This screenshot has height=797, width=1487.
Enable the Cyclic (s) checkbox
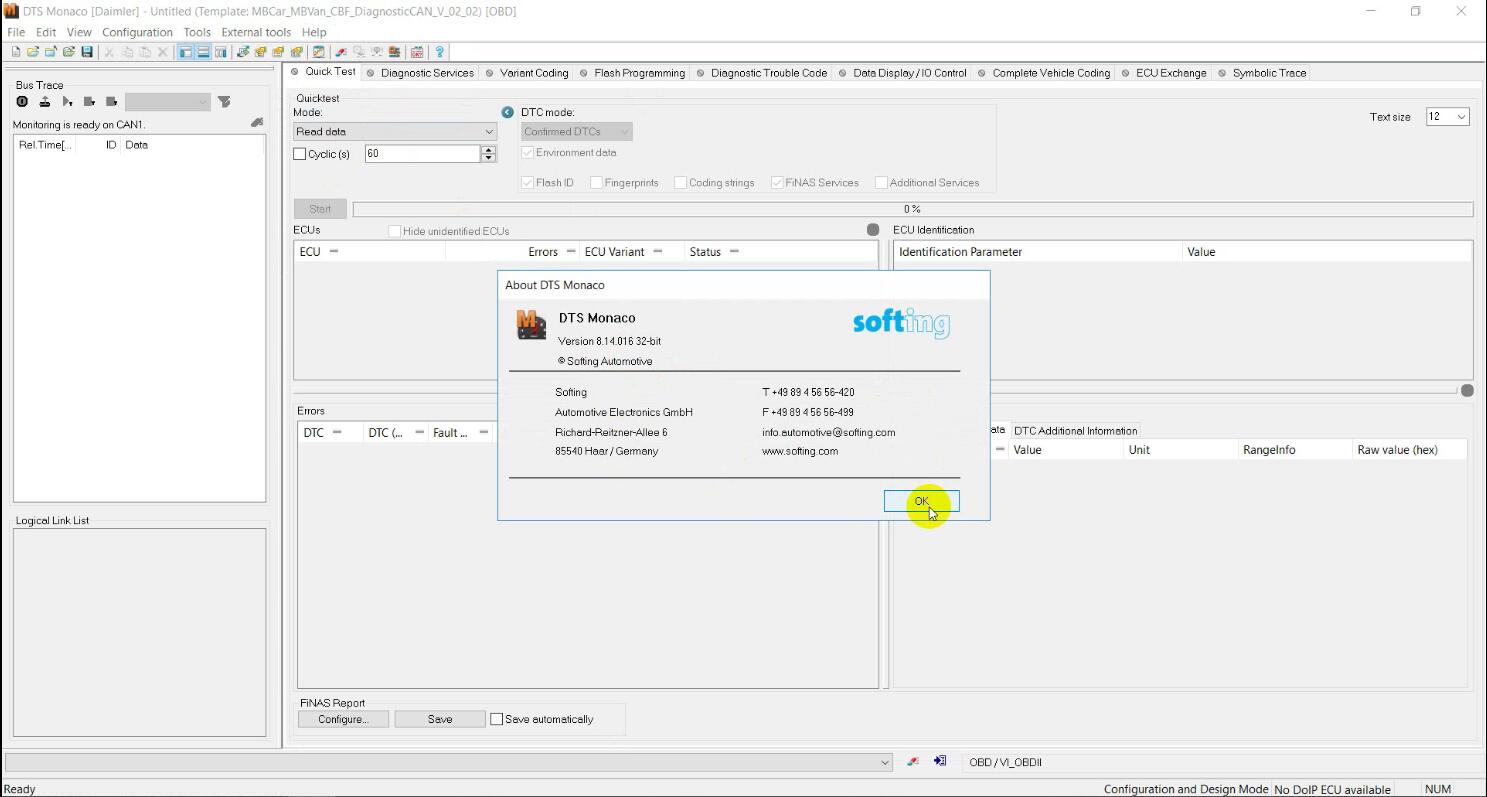(299, 154)
